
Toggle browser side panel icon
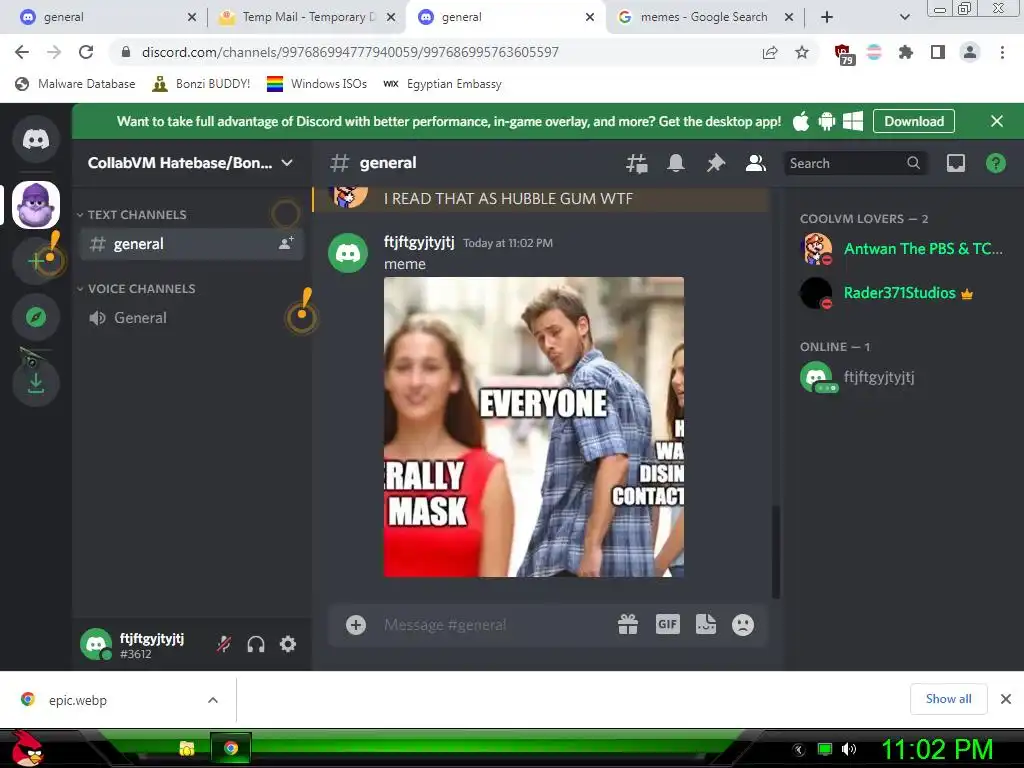(938, 52)
